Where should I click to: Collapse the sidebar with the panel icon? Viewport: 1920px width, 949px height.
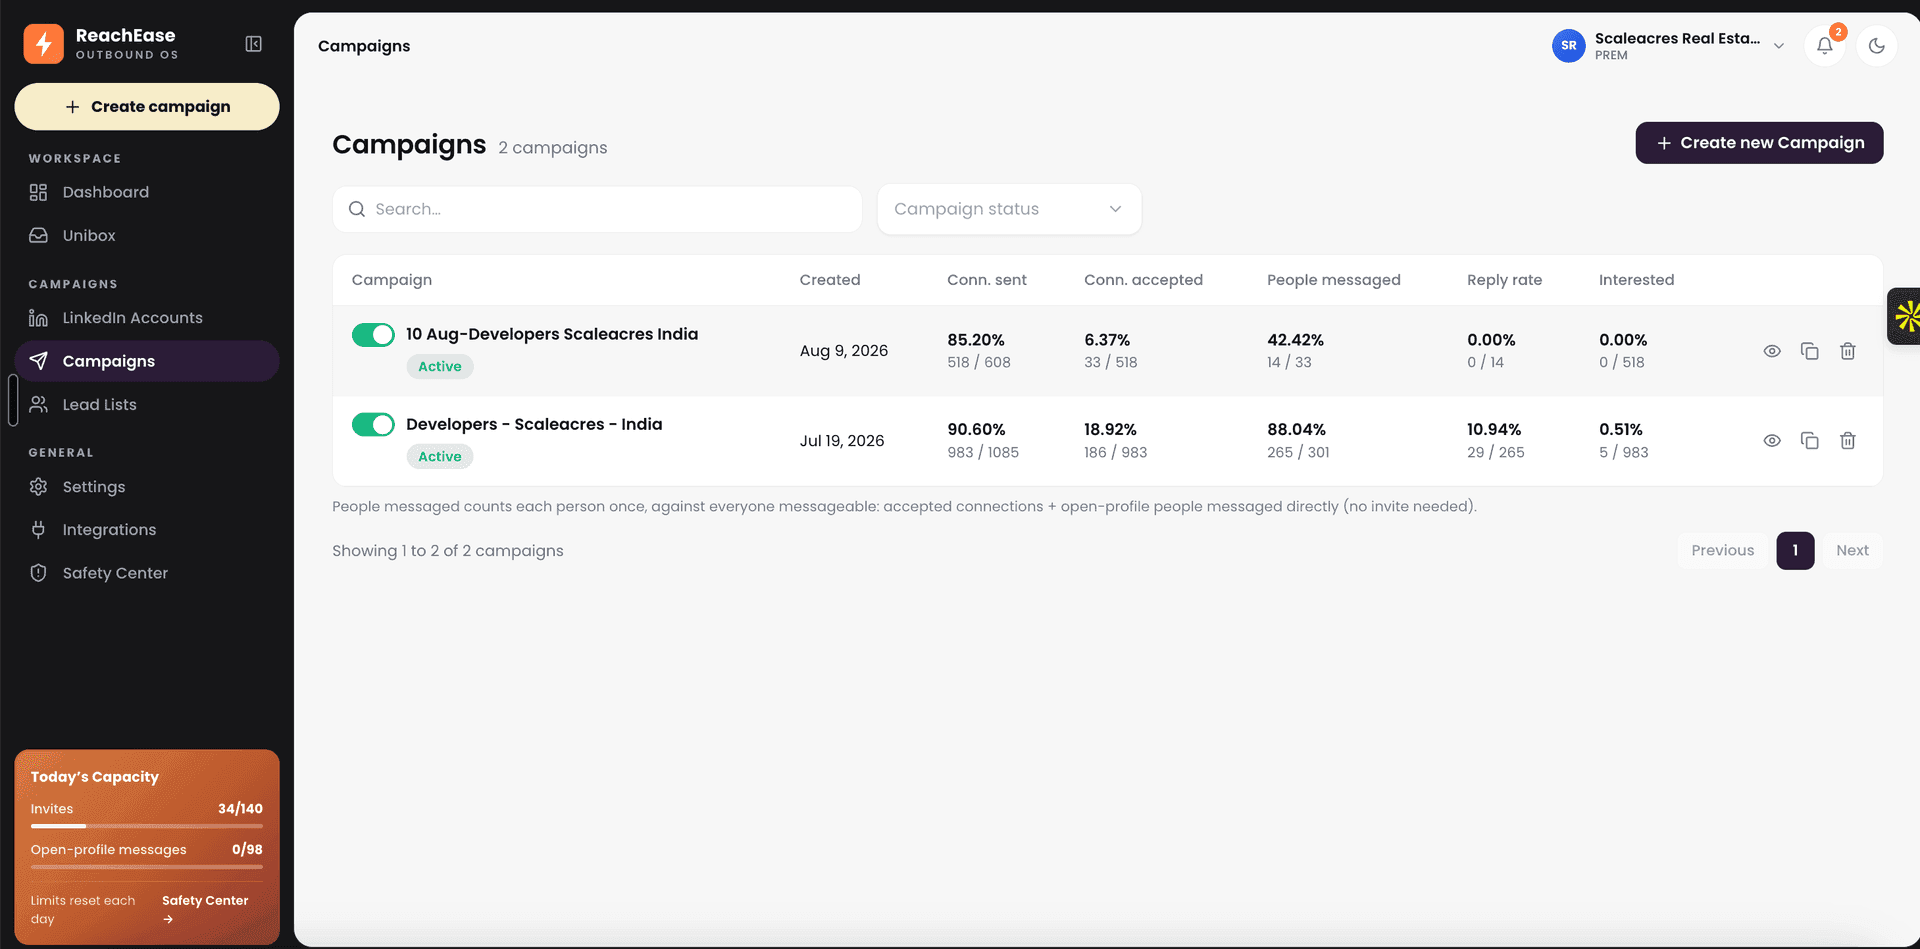click(254, 44)
